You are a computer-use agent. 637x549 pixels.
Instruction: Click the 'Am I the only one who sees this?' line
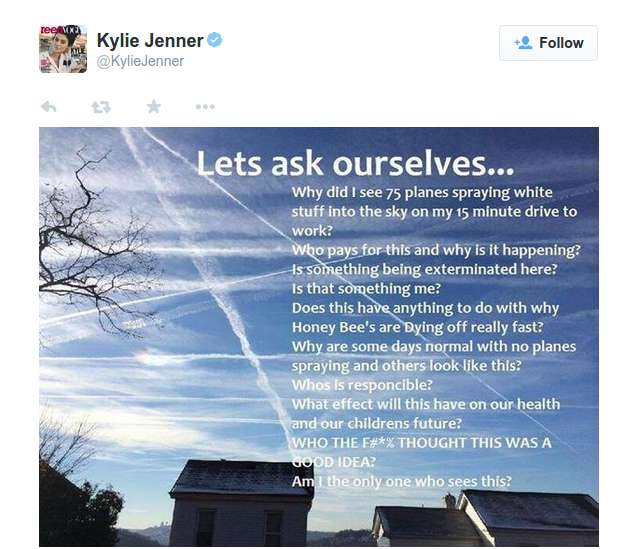401,481
